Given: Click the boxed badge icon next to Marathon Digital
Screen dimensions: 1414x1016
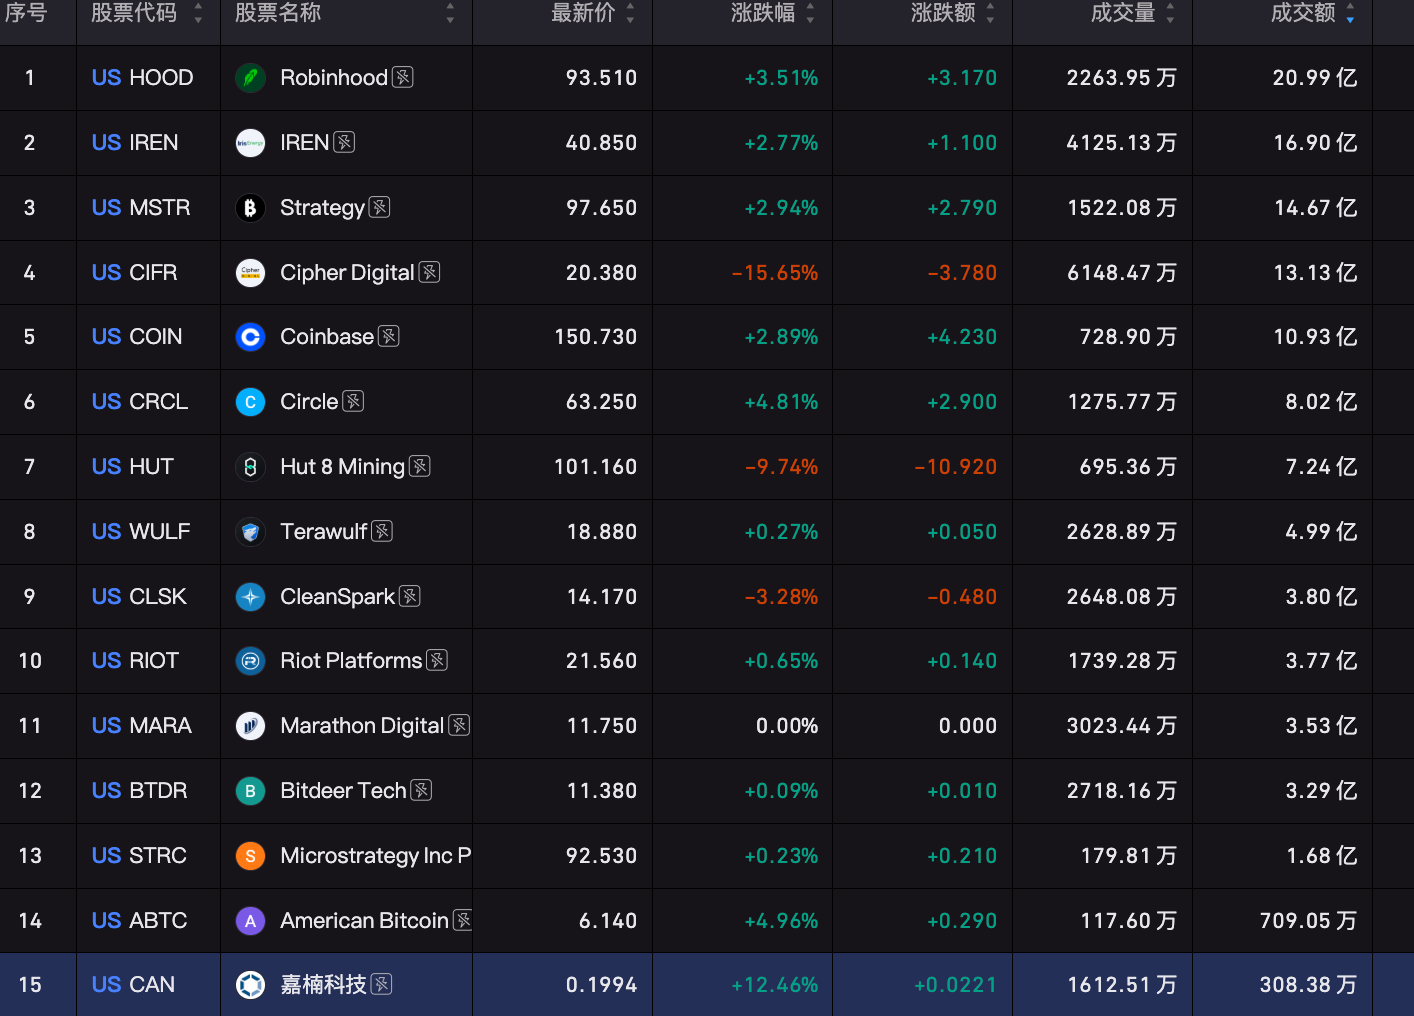Looking at the screenshot, I should coord(459,725).
